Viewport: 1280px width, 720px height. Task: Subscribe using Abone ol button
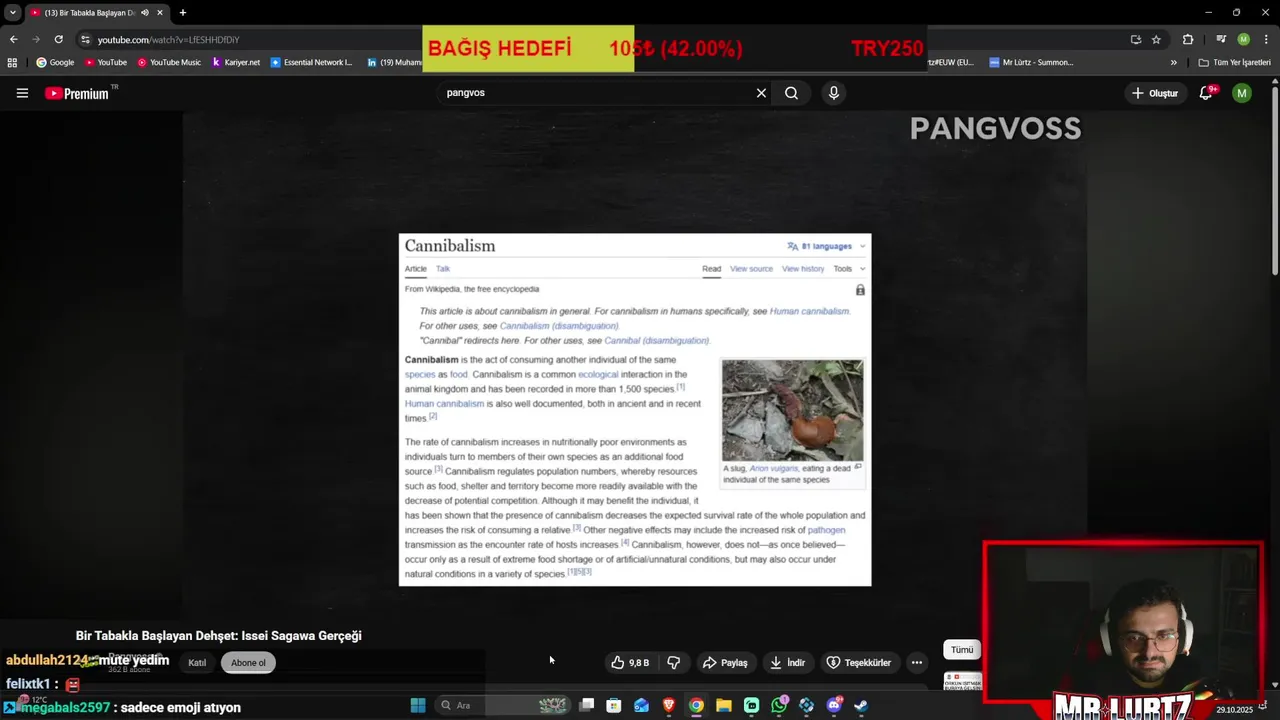point(248,662)
